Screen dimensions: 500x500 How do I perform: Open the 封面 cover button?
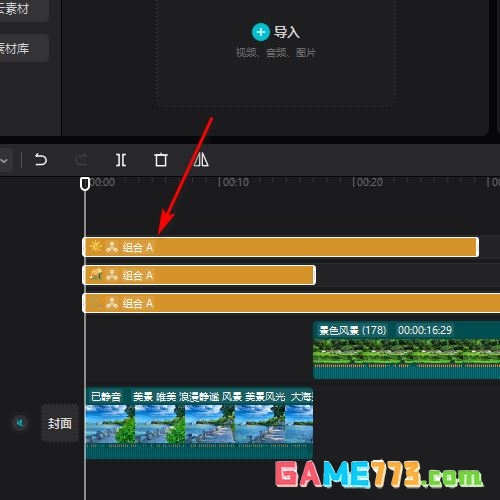[x=60, y=423]
